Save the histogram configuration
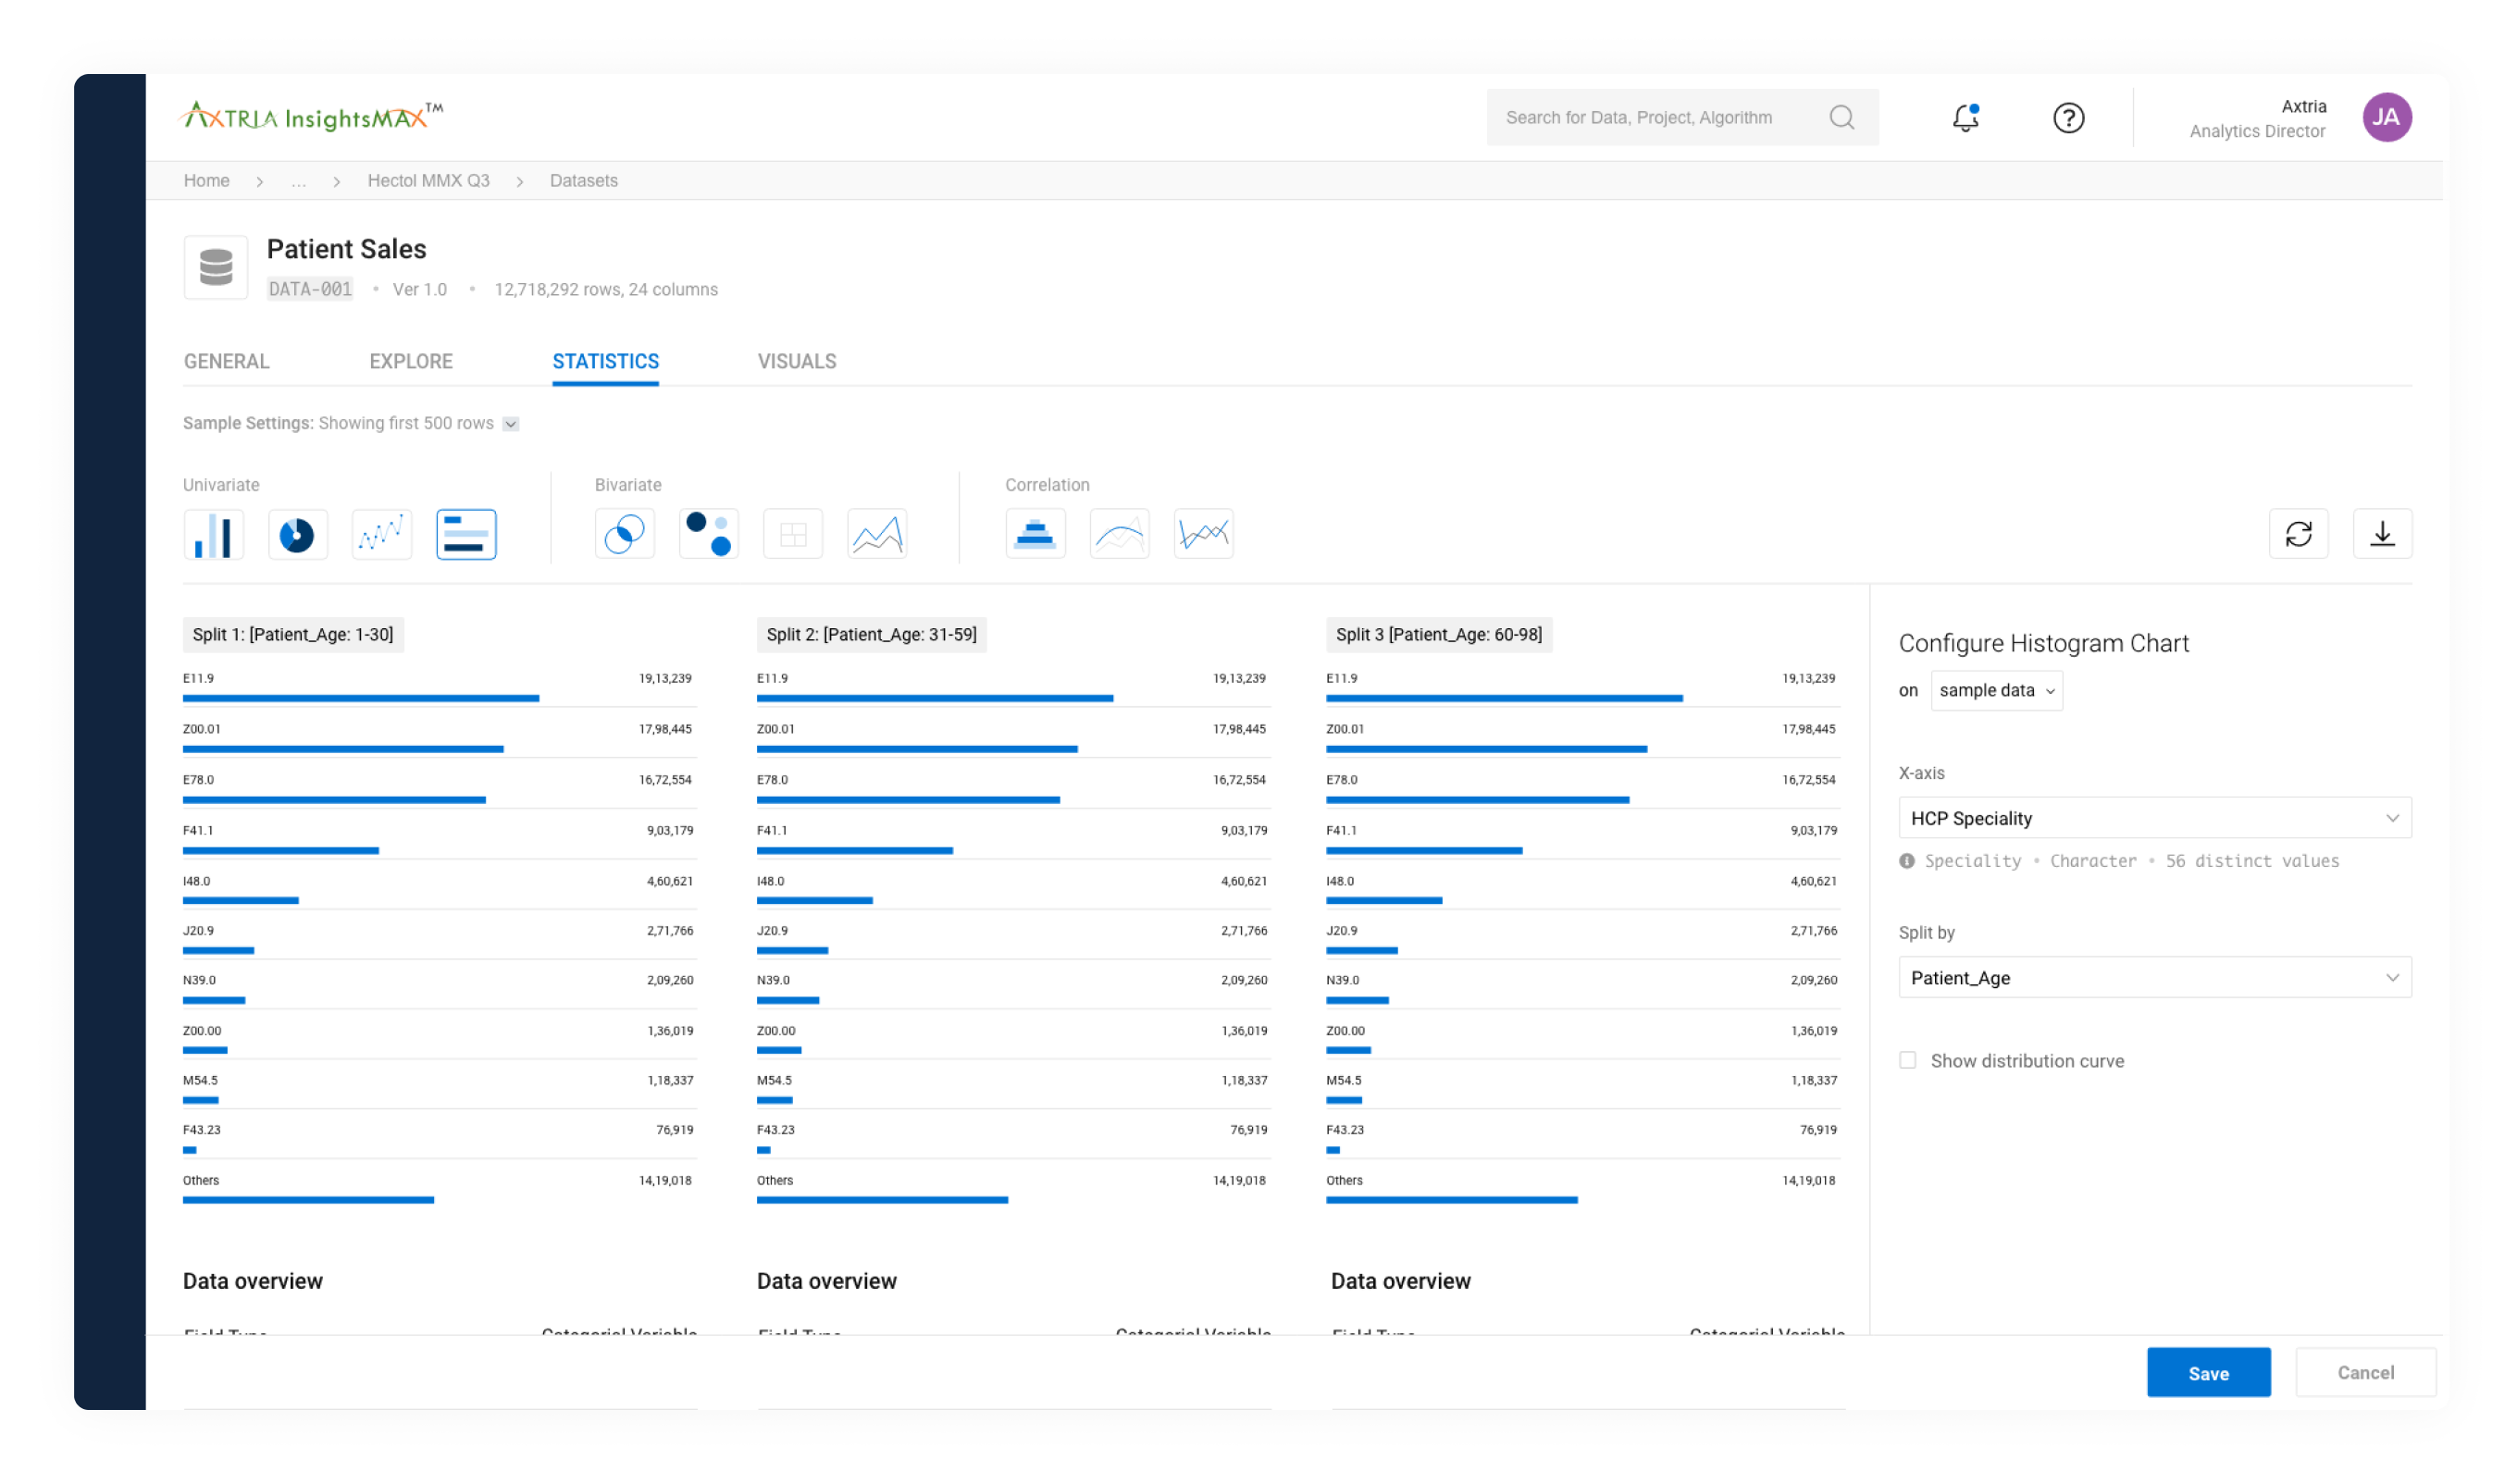Screen dimensions: 2517x1484 point(2209,1372)
